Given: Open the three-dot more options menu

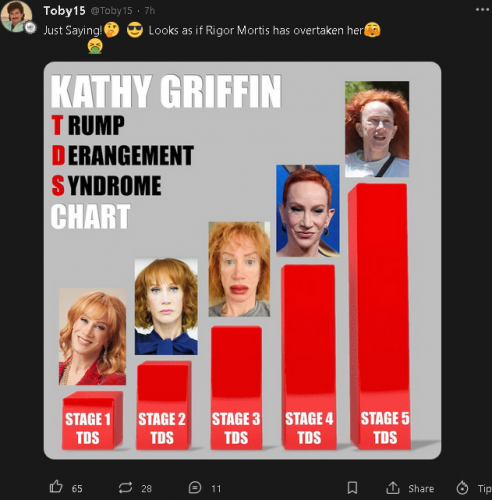Looking at the screenshot, I should tap(483, 10).
